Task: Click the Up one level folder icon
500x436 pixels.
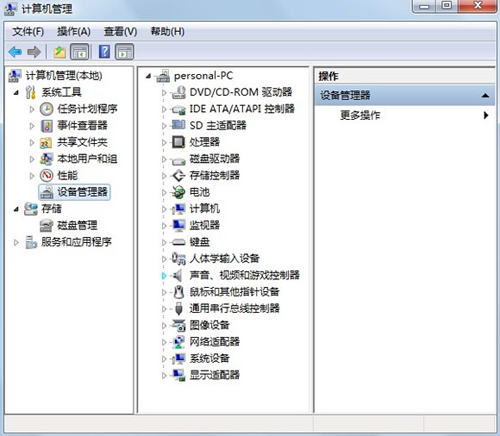Action: tap(60, 52)
